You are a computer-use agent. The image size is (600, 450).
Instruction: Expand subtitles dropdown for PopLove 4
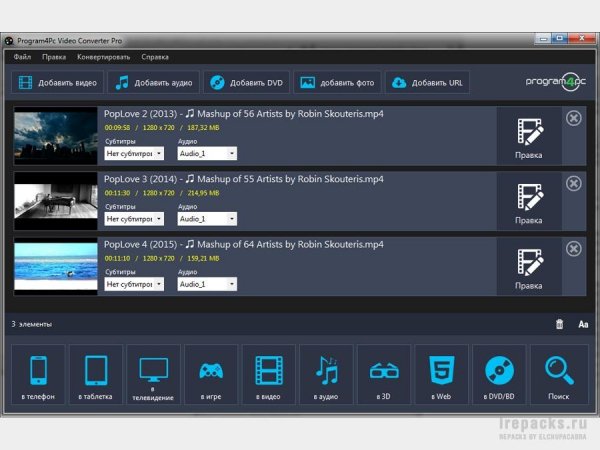click(x=134, y=284)
